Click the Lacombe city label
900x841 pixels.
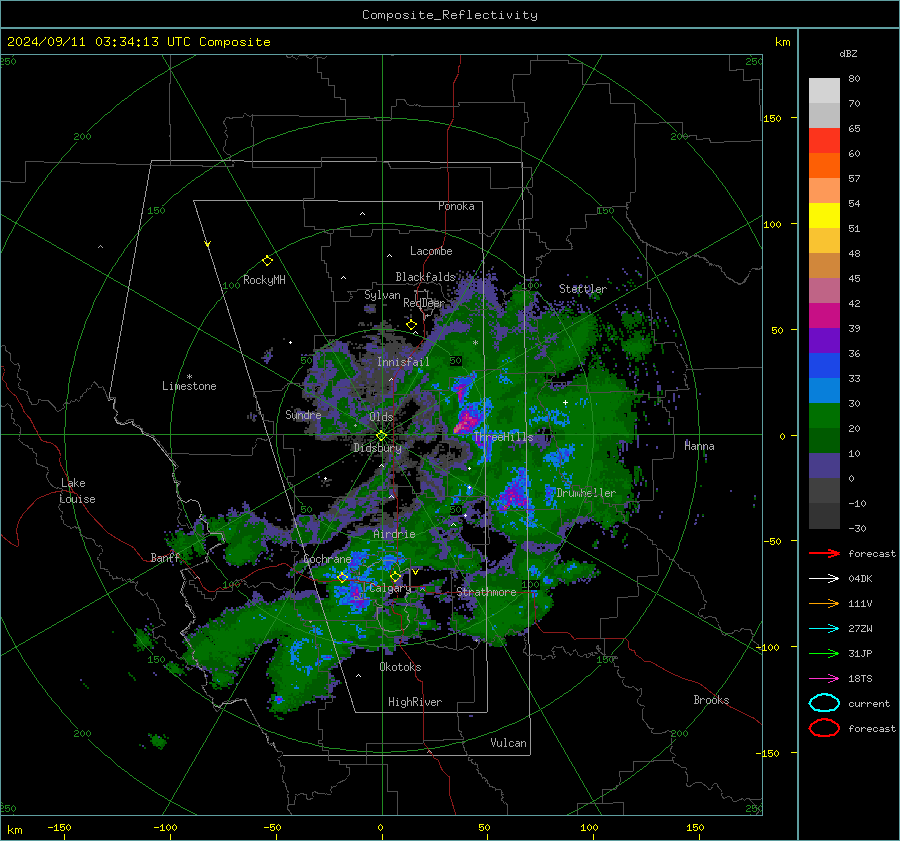431,251
